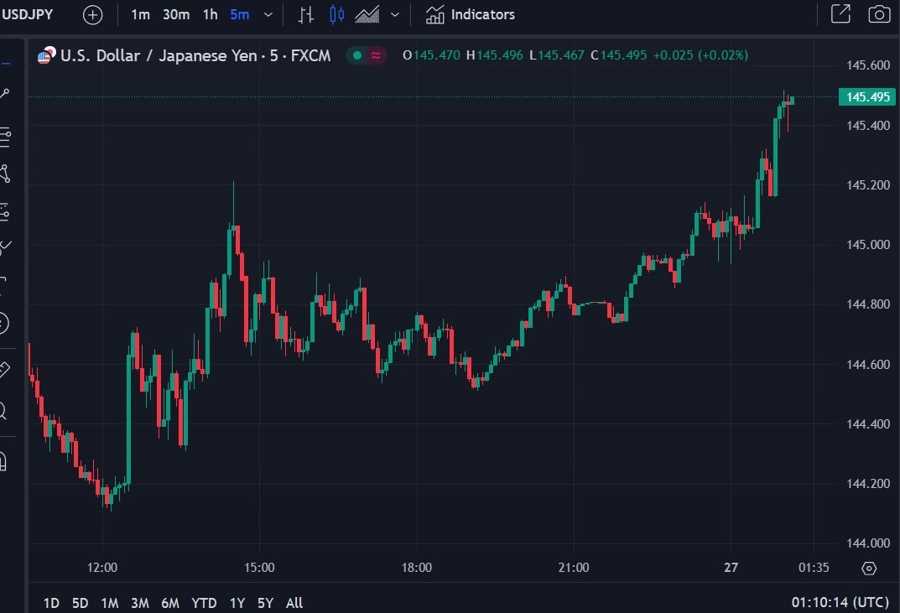900x613 pixels.
Task: Toggle the red dot in the chart legend
Action: [x=374, y=56]
